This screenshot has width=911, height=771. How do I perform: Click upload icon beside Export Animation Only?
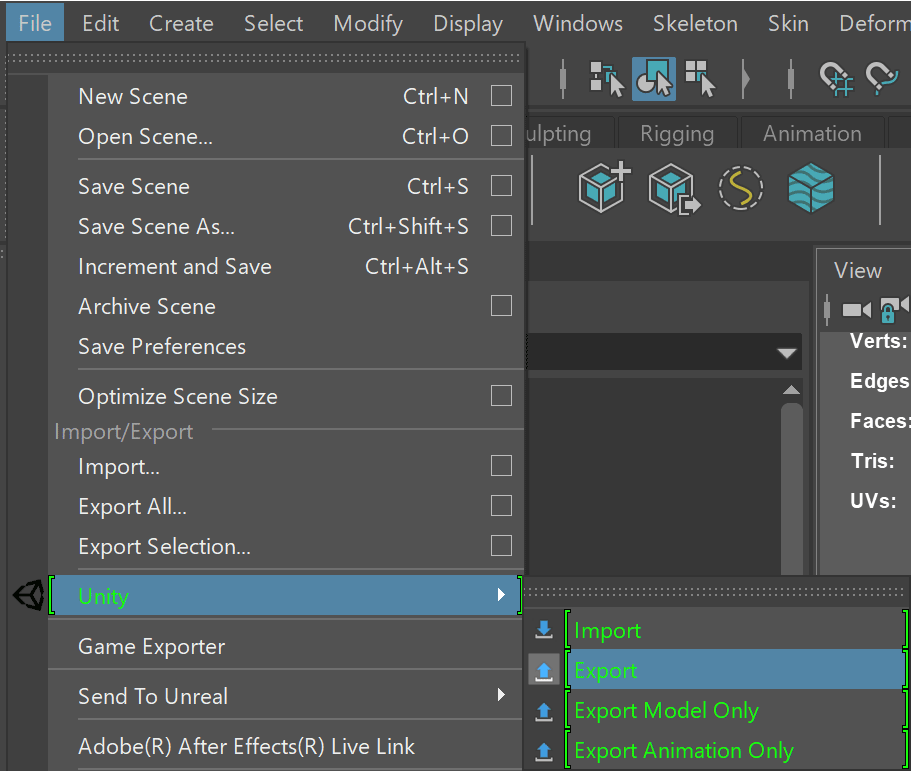(544, 750)
